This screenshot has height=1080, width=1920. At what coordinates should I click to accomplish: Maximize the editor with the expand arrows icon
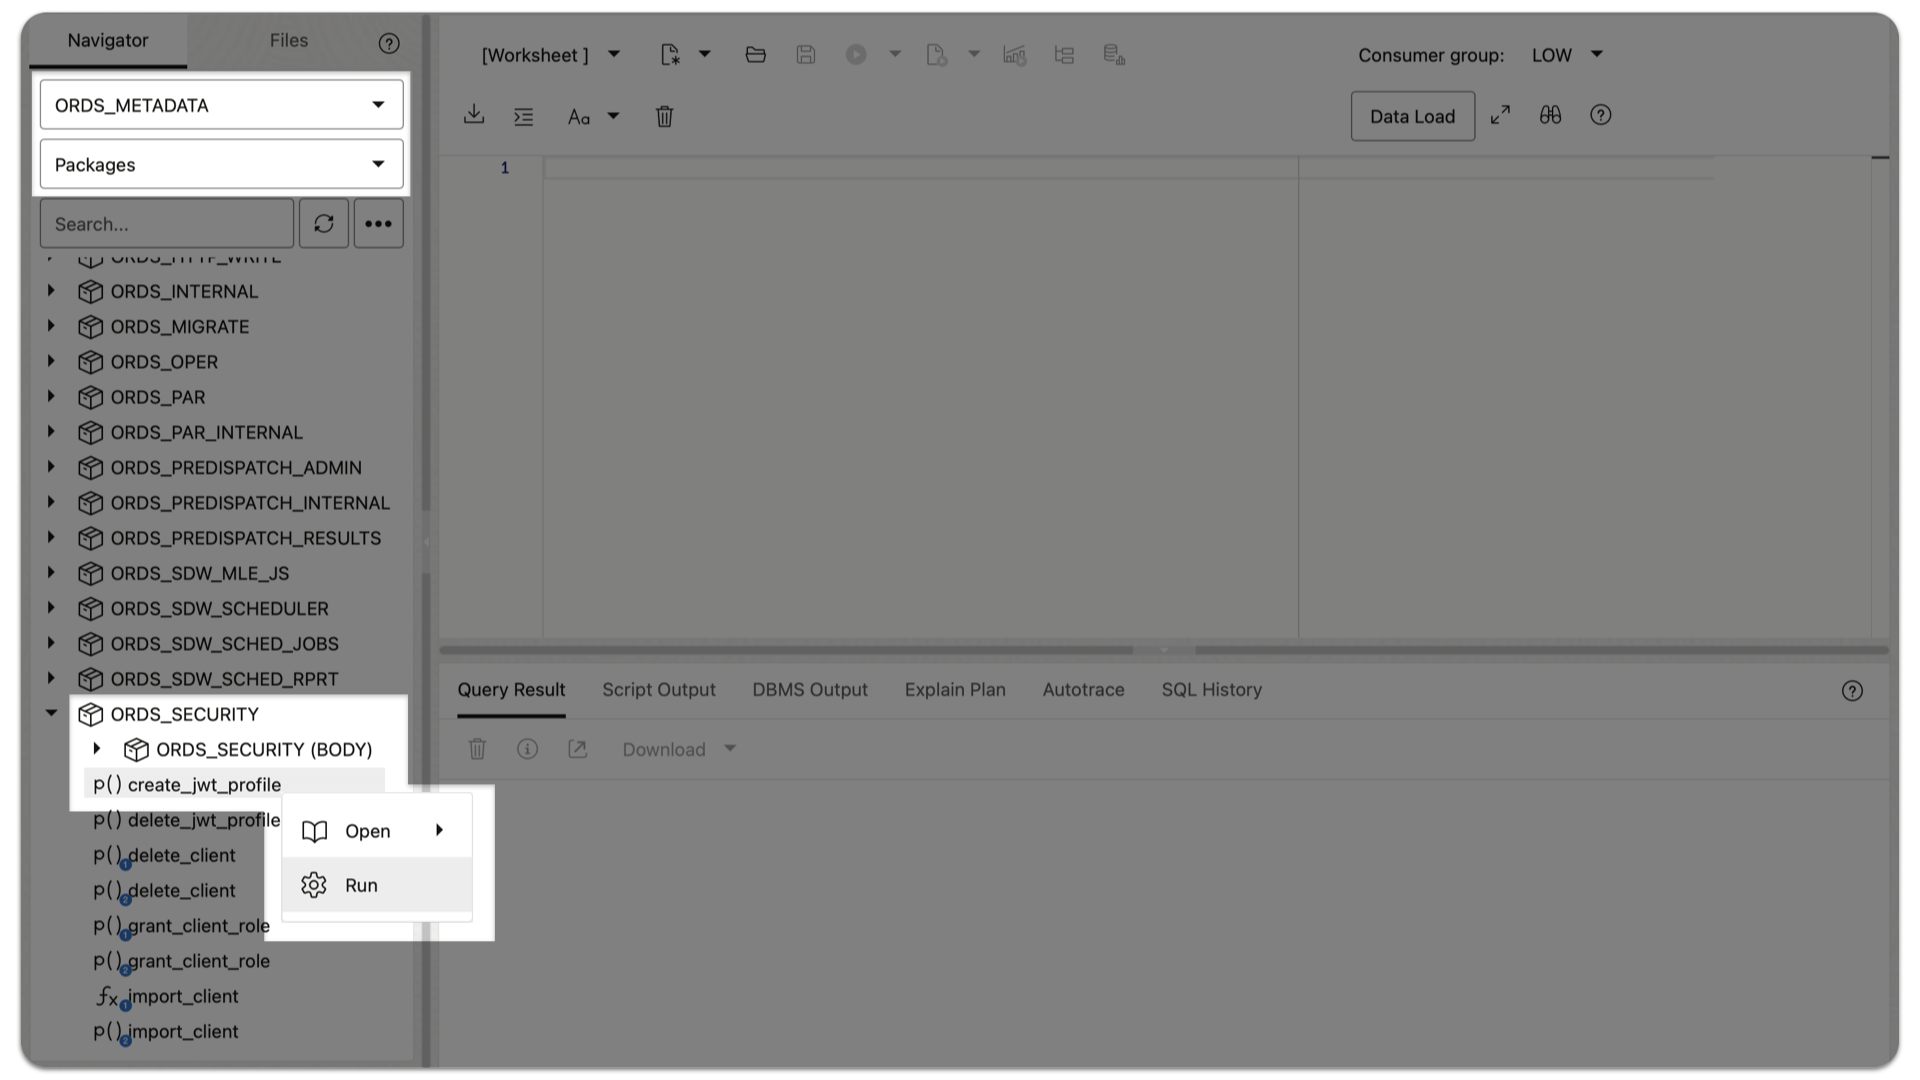click(x=1500, y=115)
